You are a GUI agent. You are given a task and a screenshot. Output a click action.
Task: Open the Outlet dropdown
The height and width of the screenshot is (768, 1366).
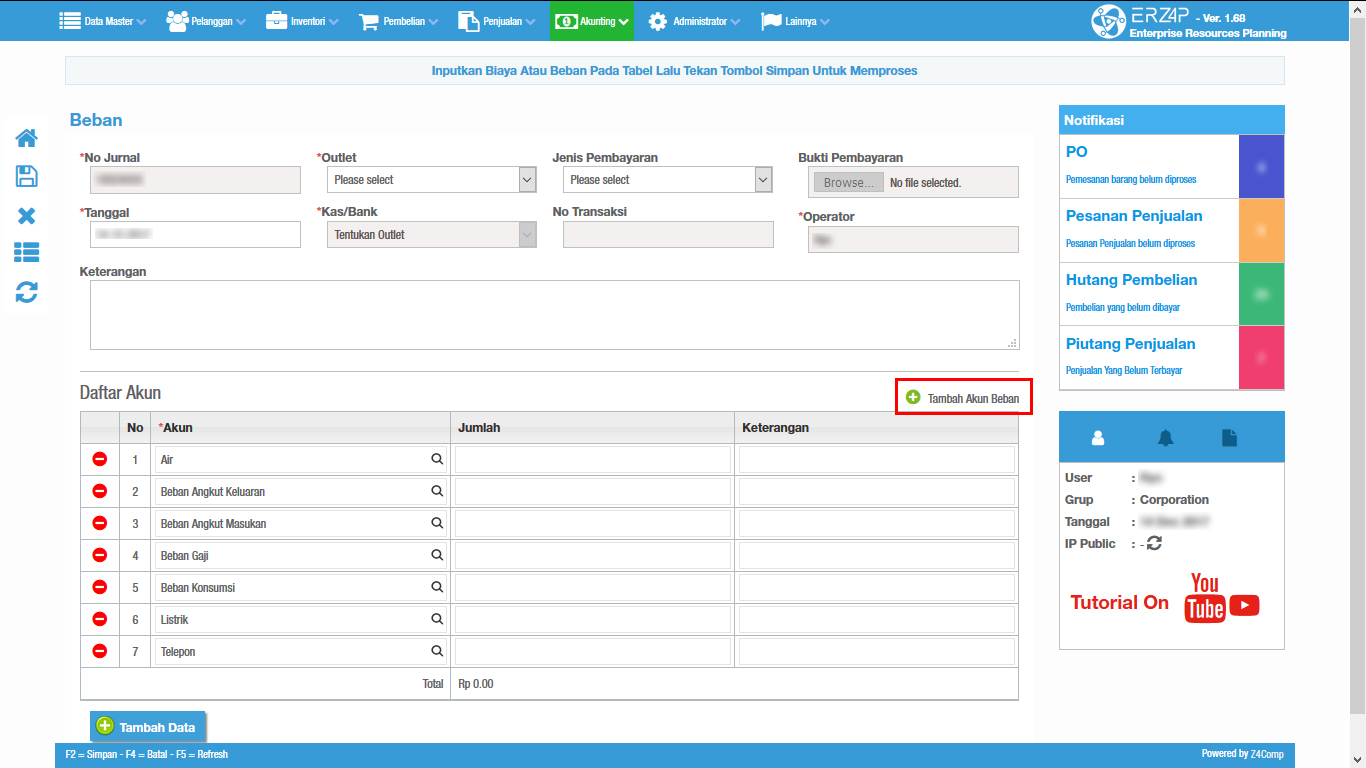click(x=431, y=180)
